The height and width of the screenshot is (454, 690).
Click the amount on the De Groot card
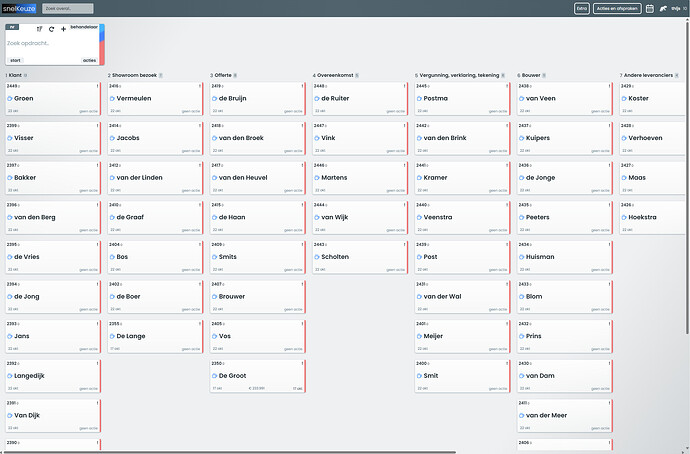pyautogui.click(x=257, y=388)
